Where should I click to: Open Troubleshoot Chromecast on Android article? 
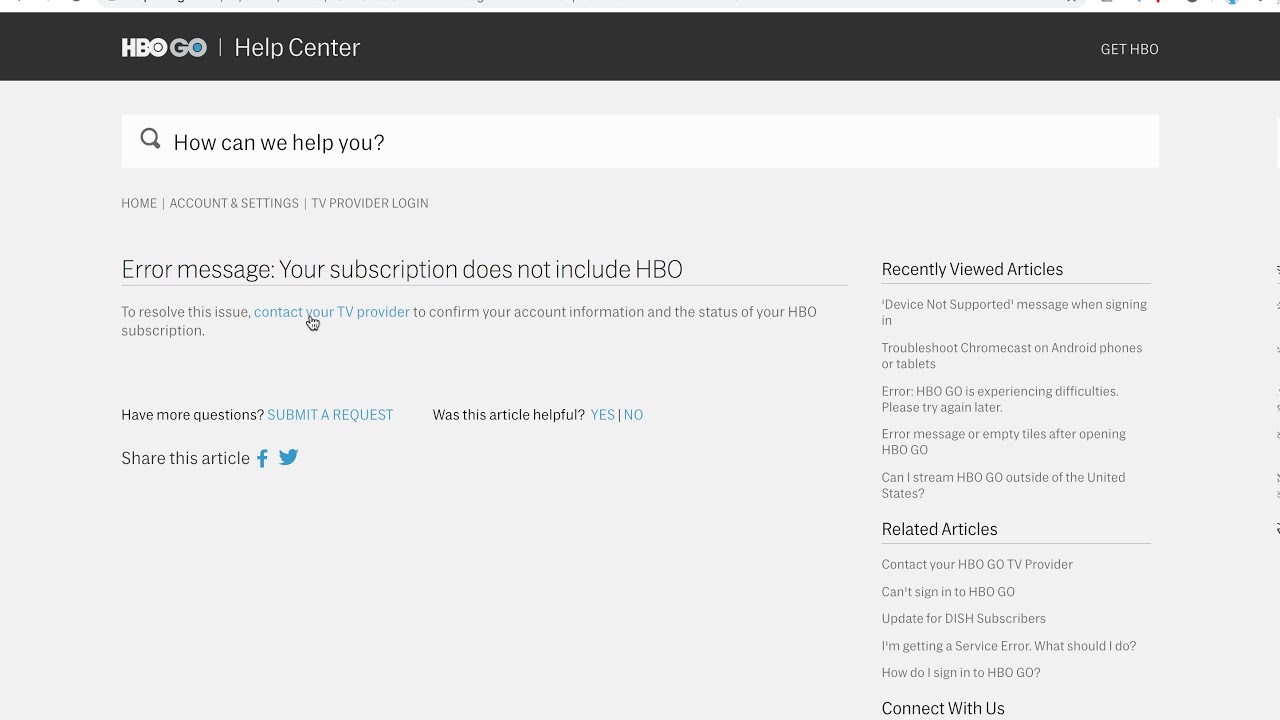click(x=1011, y=356)
